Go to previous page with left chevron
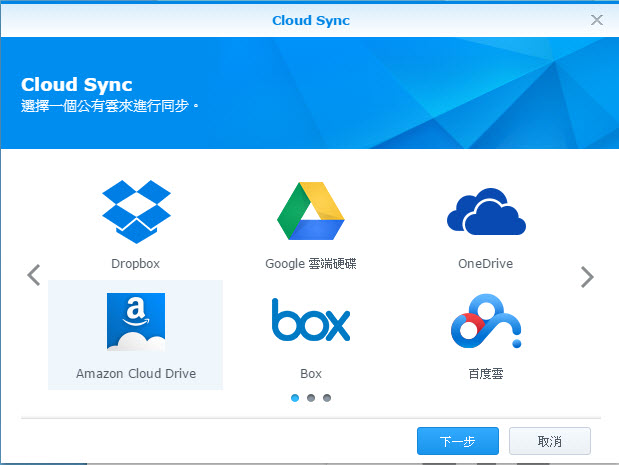The image size is (619, 465). coord(34,275)
